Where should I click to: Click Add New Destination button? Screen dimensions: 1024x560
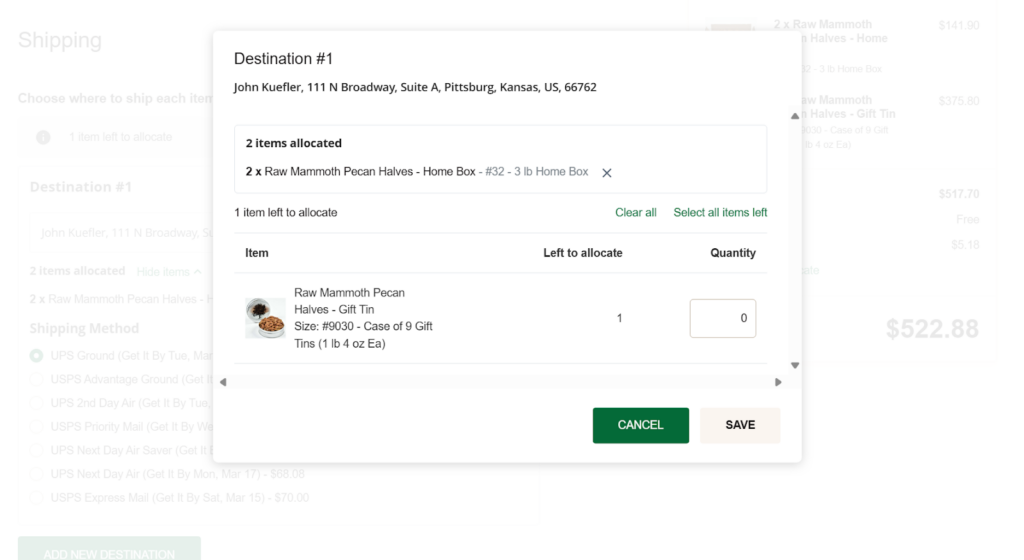click(x=109, y=549)
